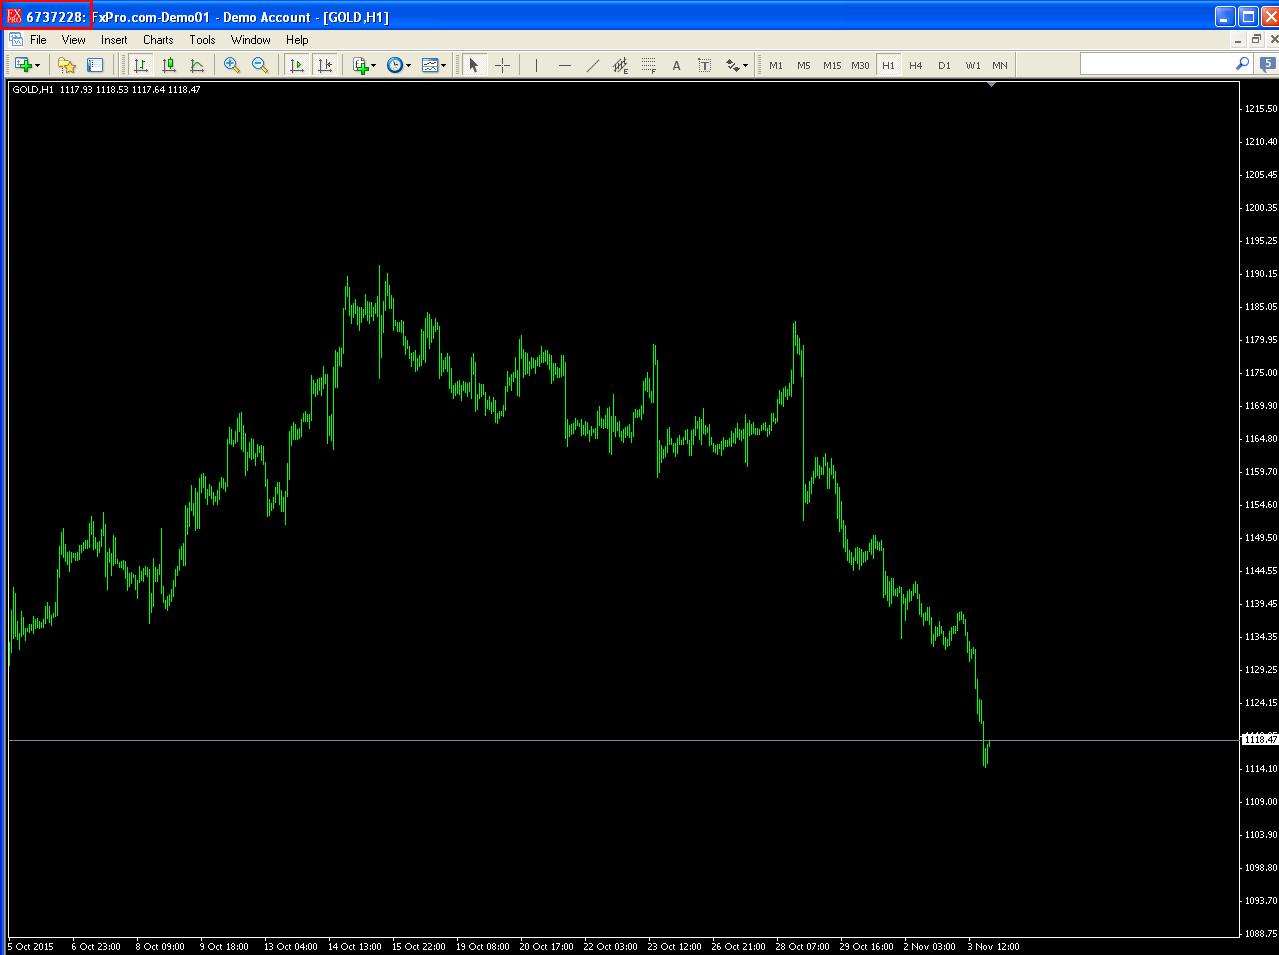This screenshot has width=1279, height=955.
Task: Open the Insert menu
Action: click(x=114, y=40)
